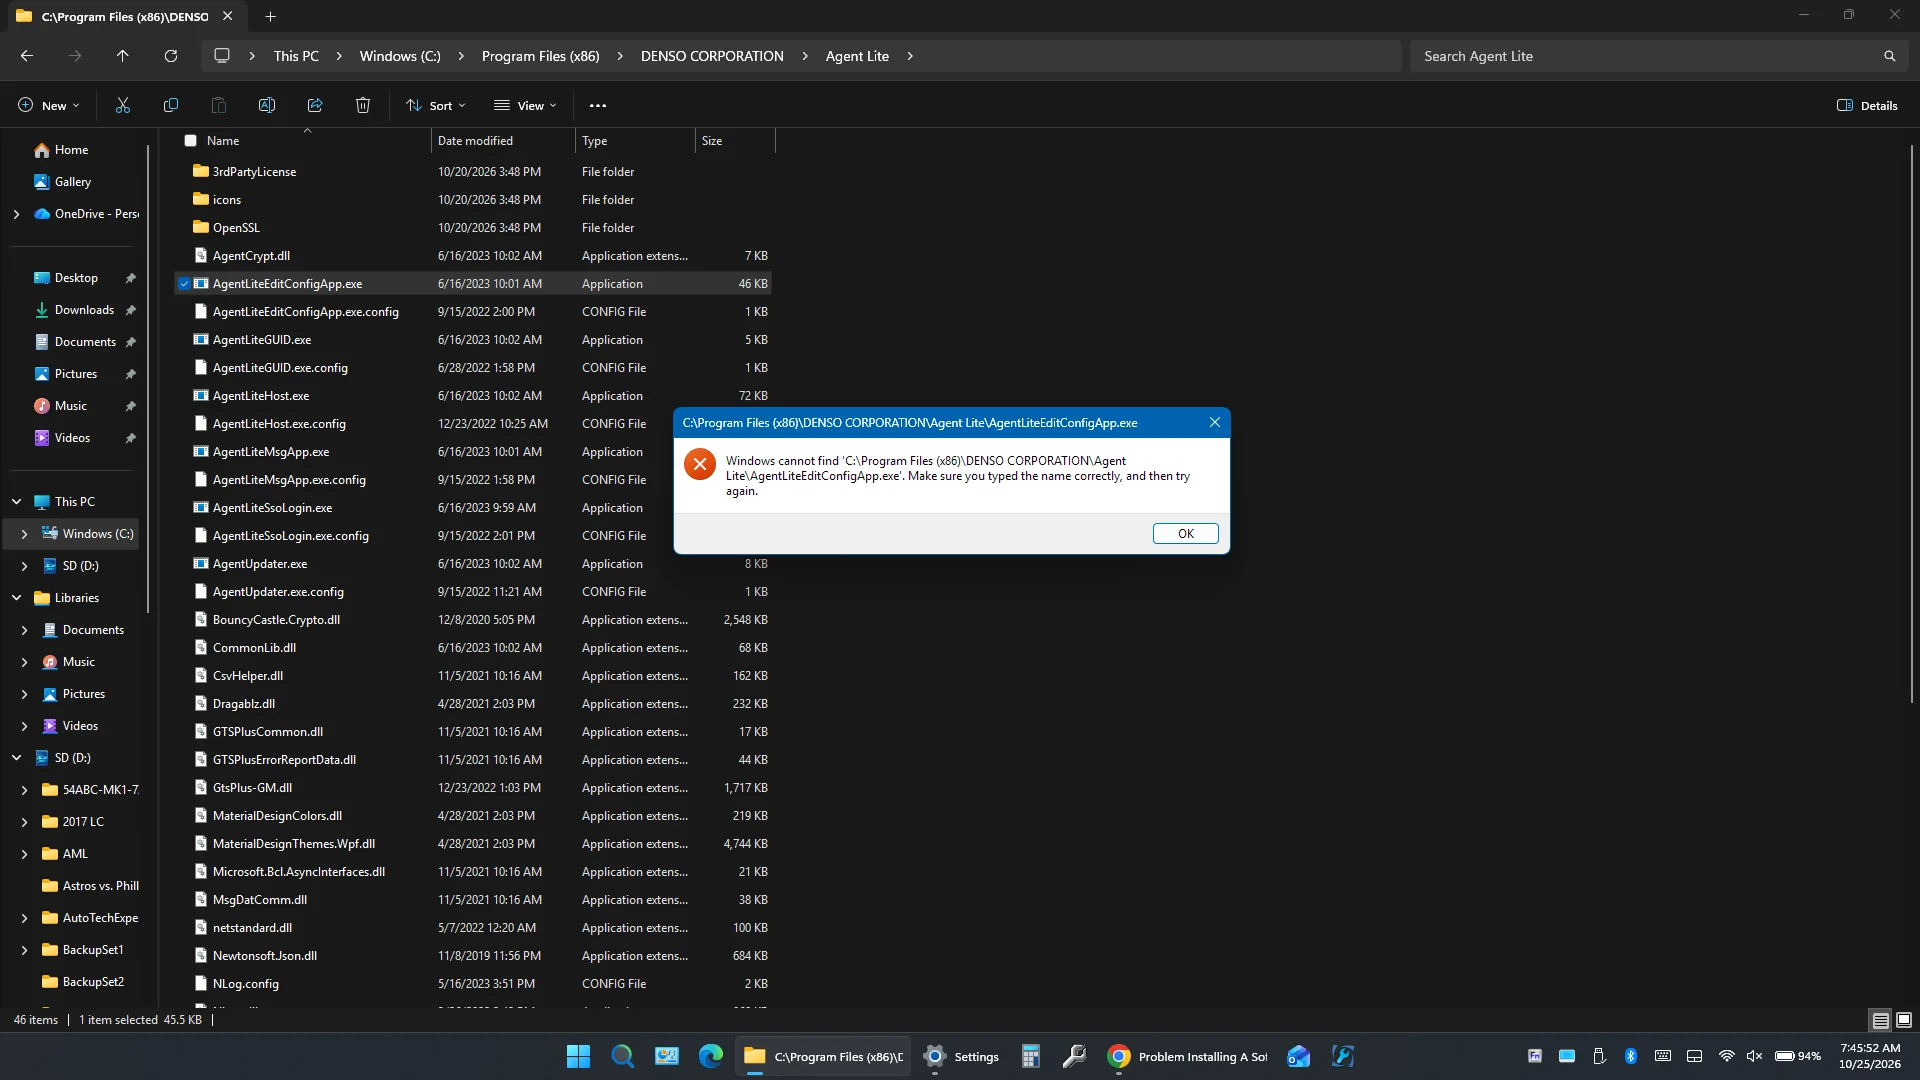Switch to details list view icon
The image size is (1920, 1080).
click(x=1881, y=1020)
